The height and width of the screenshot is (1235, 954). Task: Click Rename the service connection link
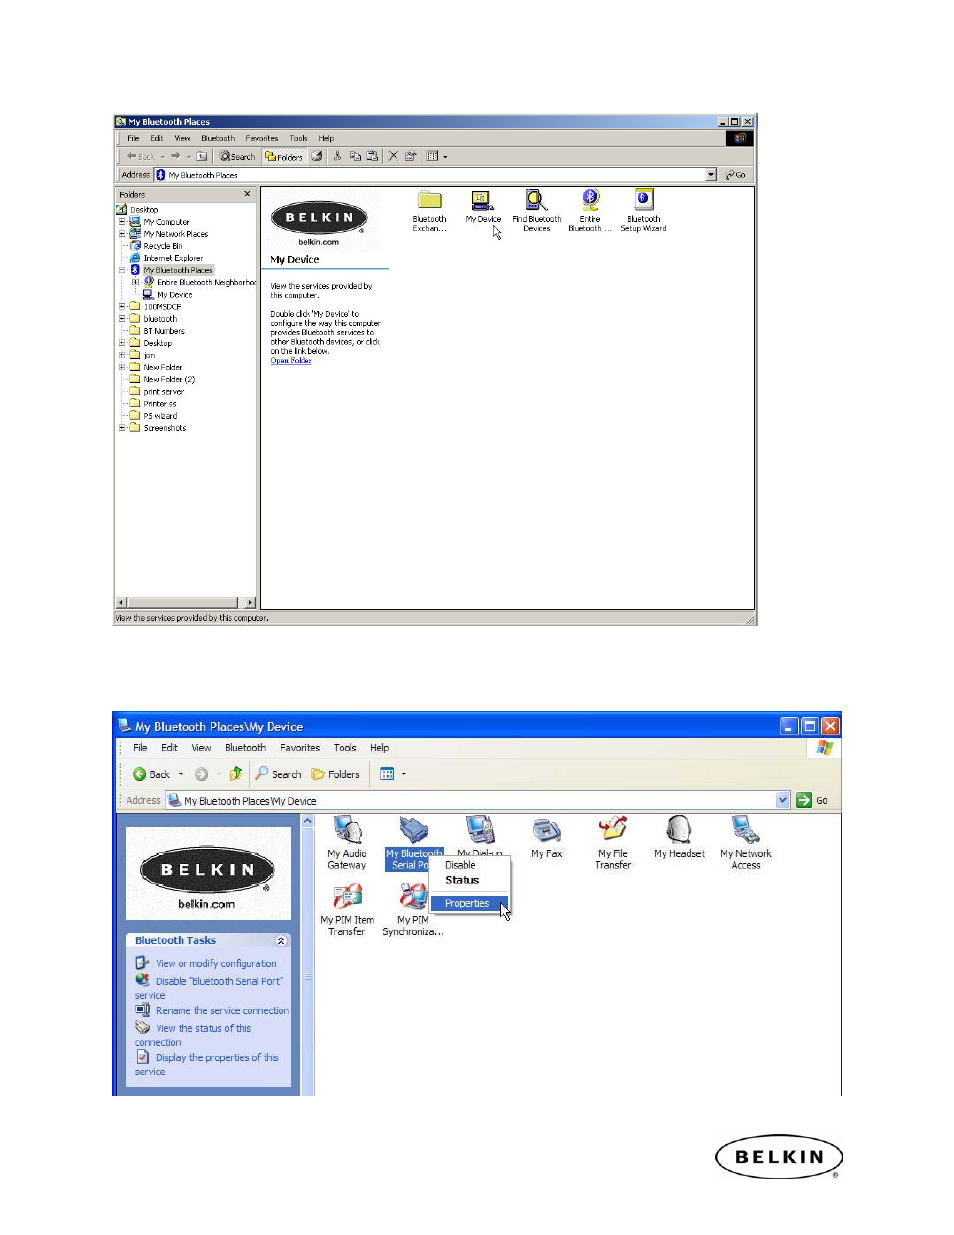point(222,1011)
